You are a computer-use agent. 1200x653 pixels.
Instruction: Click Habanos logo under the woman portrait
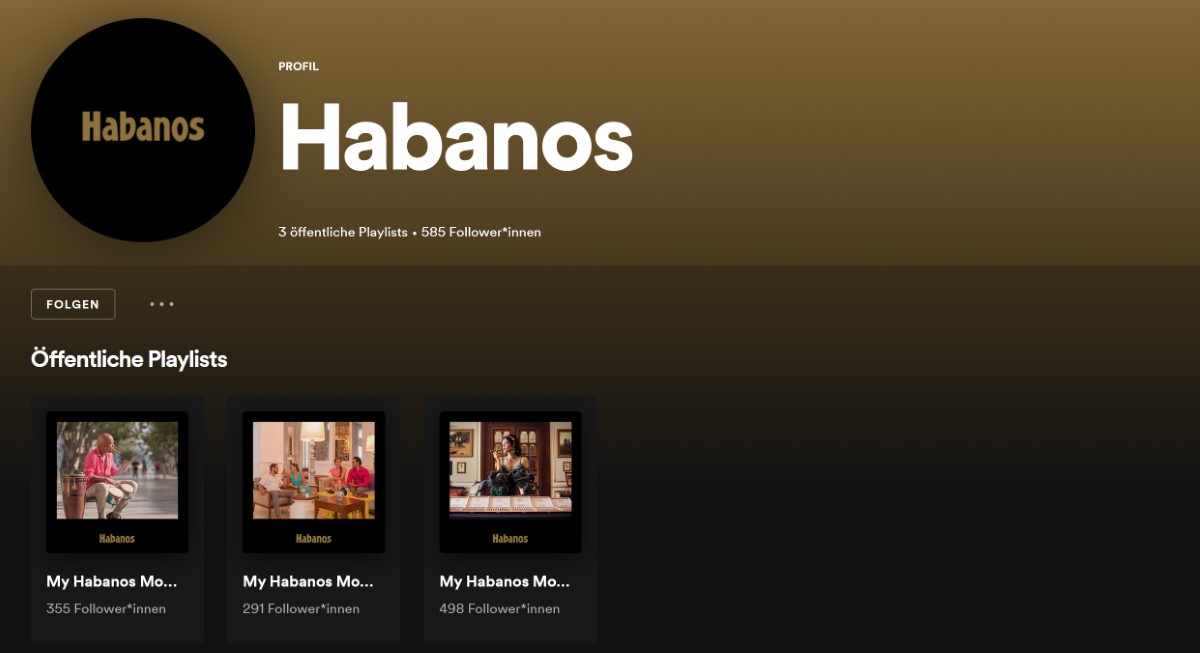510,538
